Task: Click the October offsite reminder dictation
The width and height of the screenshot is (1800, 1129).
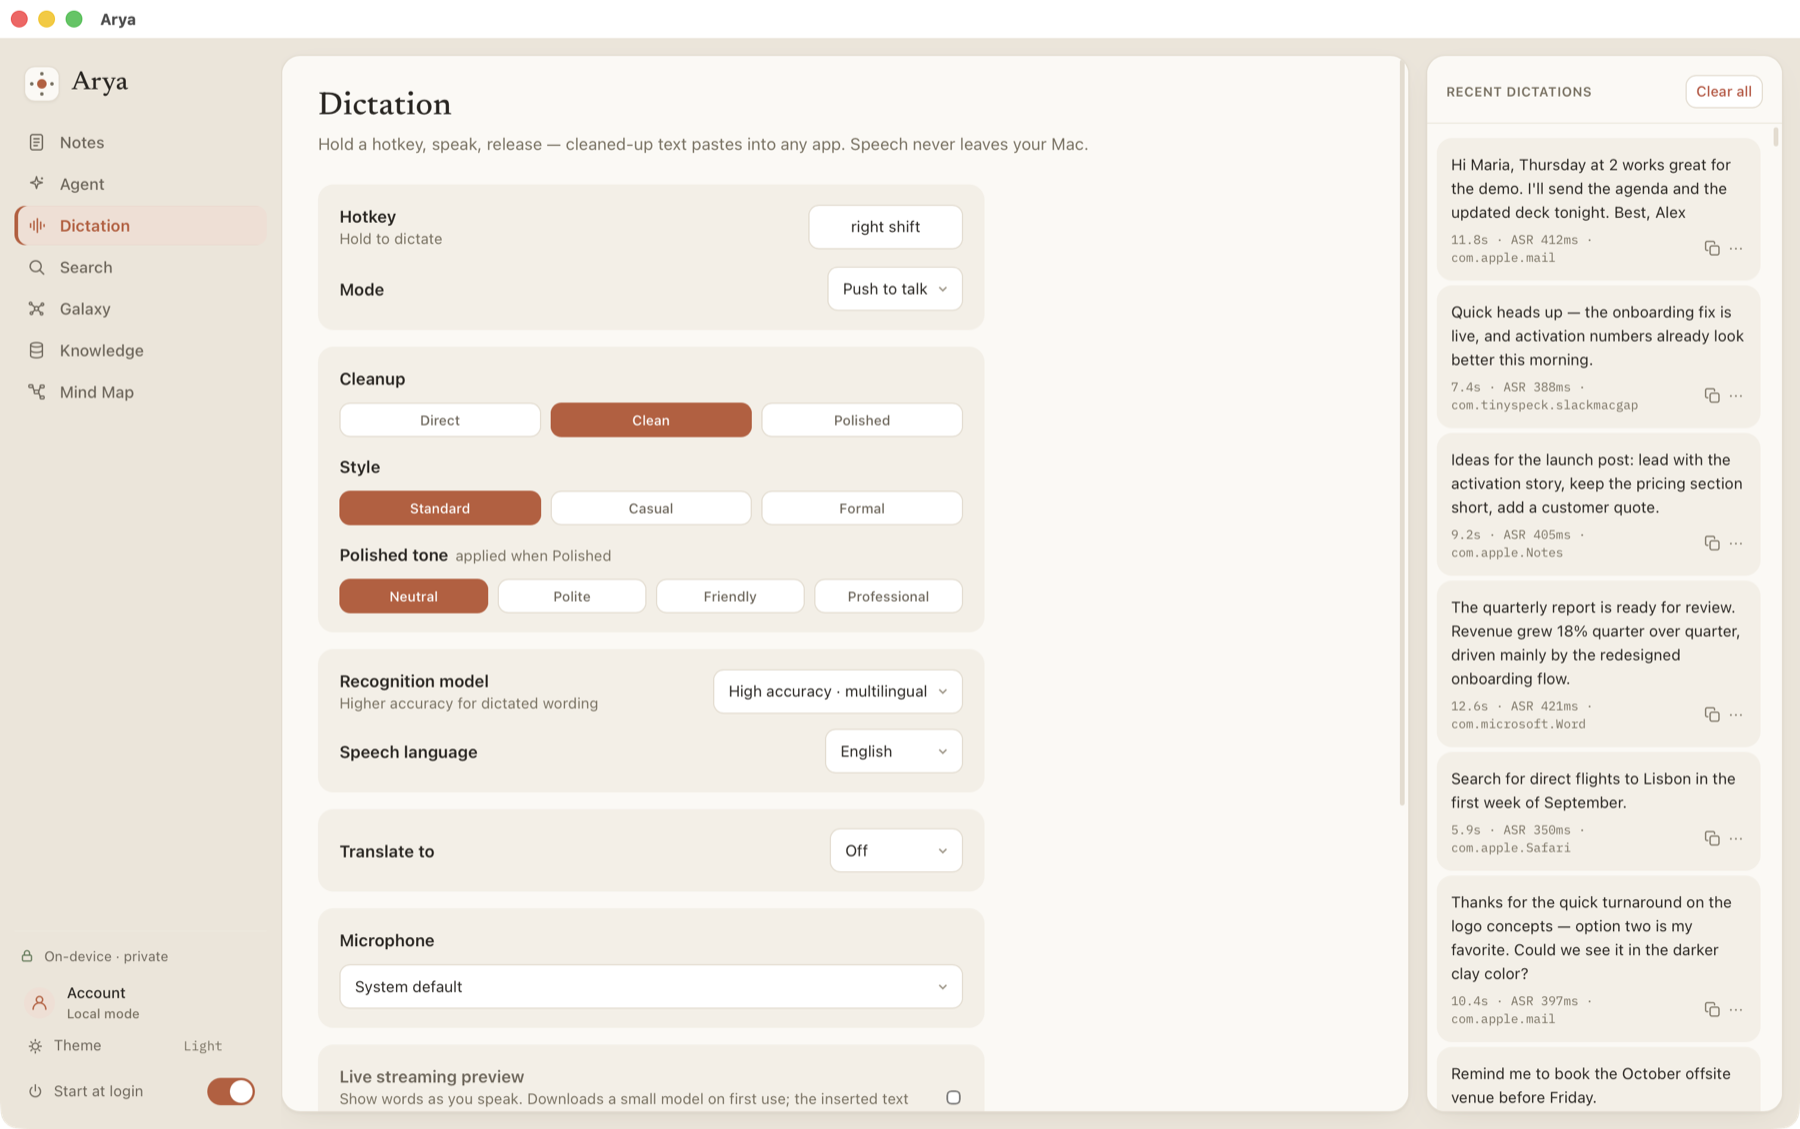Action: (x=1598, y=1081)
